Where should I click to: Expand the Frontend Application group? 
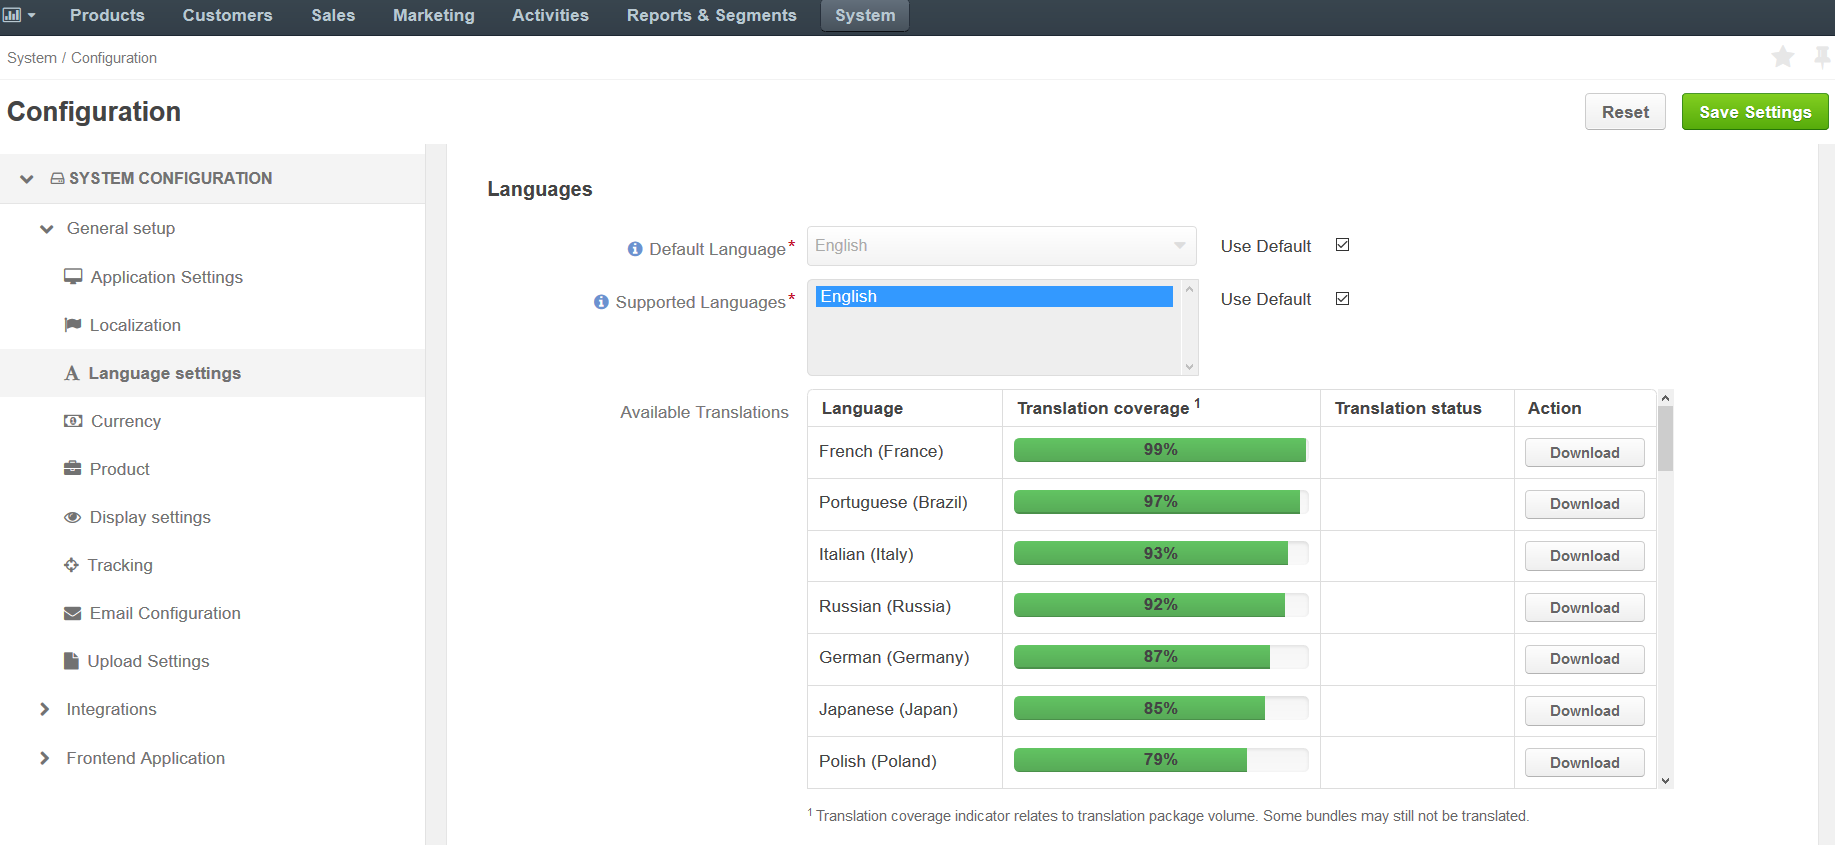[44, 758]
